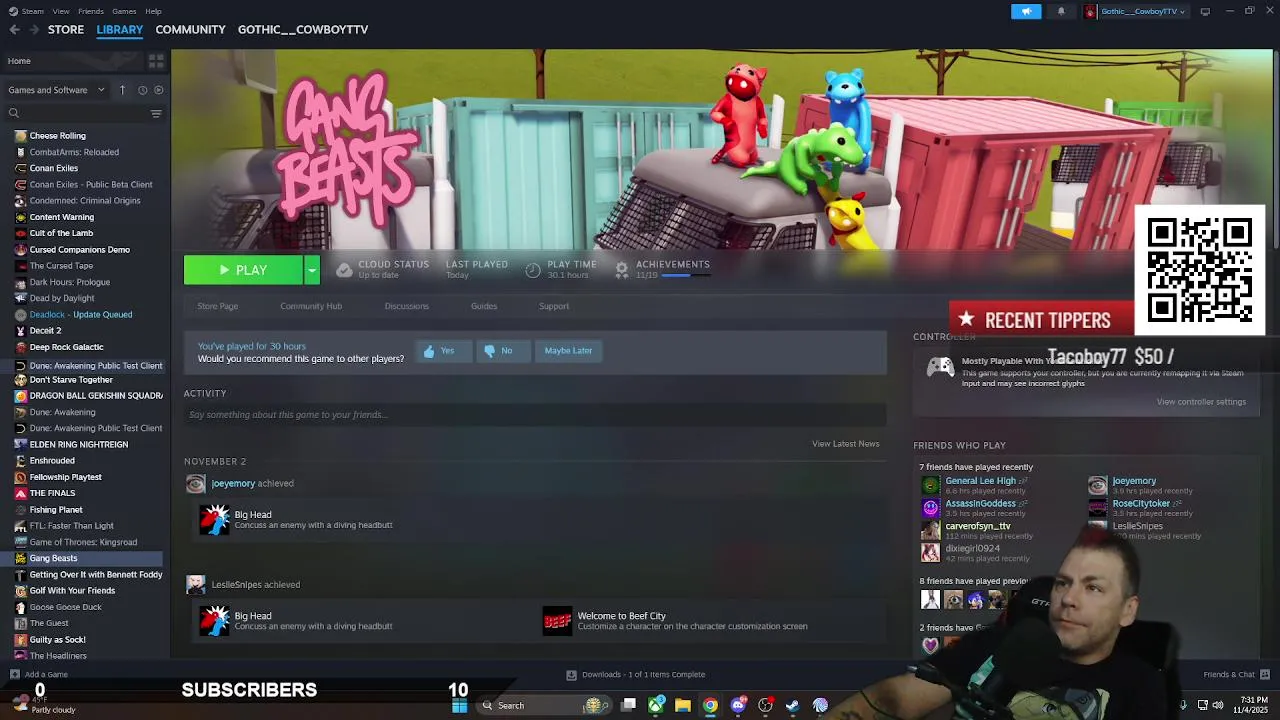Open the Games menu
1280x720 pixels.
point(125,12)
